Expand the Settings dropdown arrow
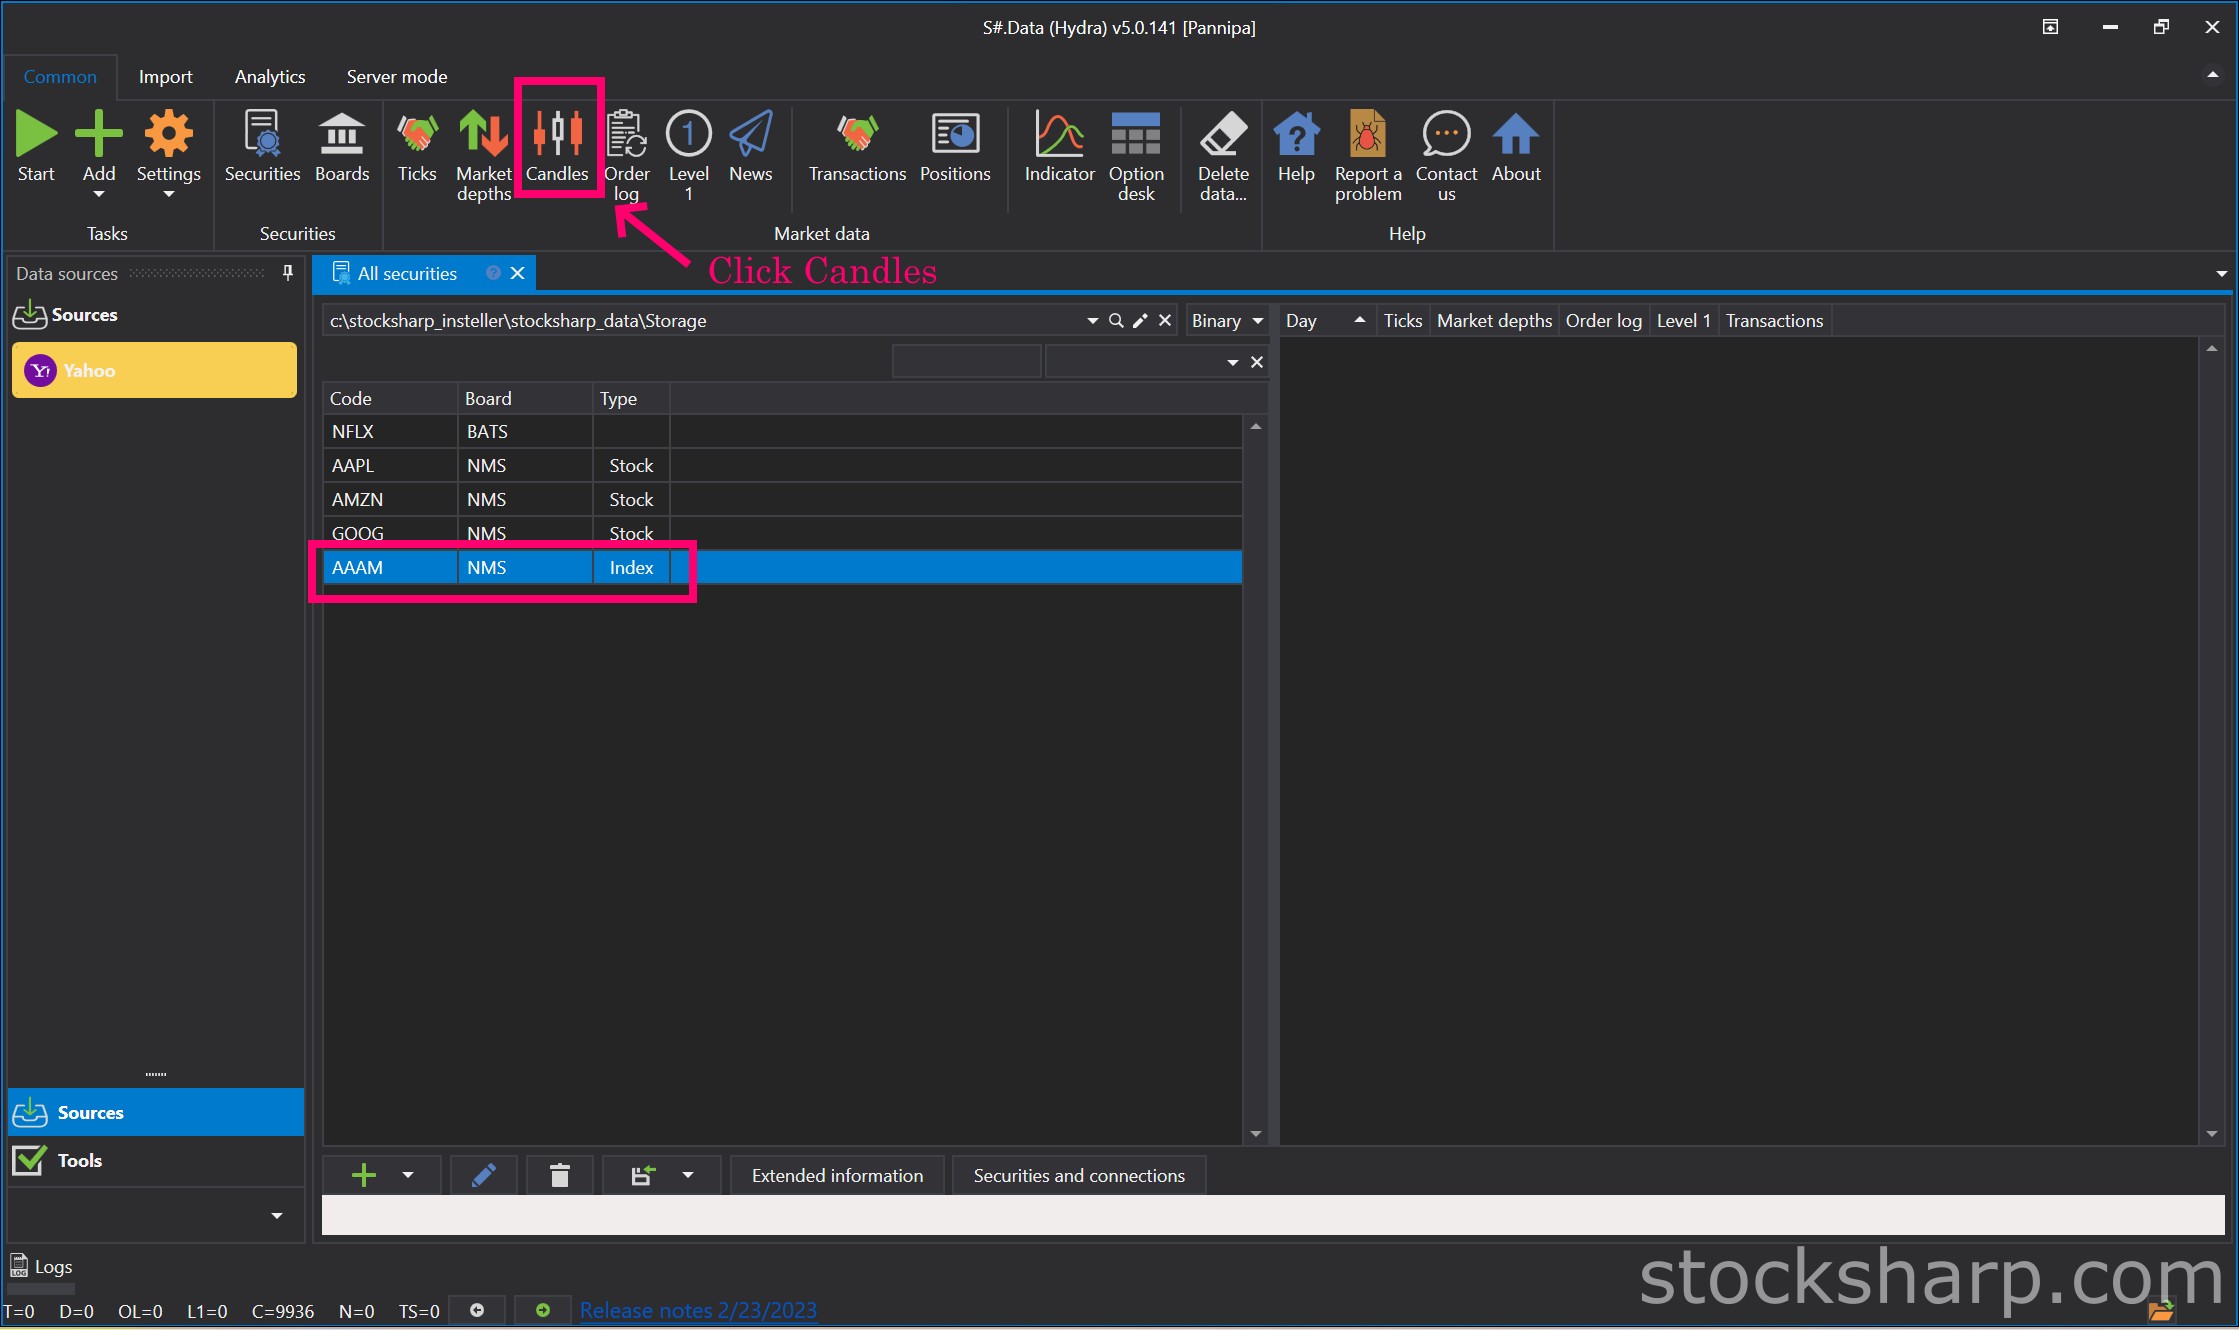The height and width of the screenshot is (1330, 2239). 168,195
